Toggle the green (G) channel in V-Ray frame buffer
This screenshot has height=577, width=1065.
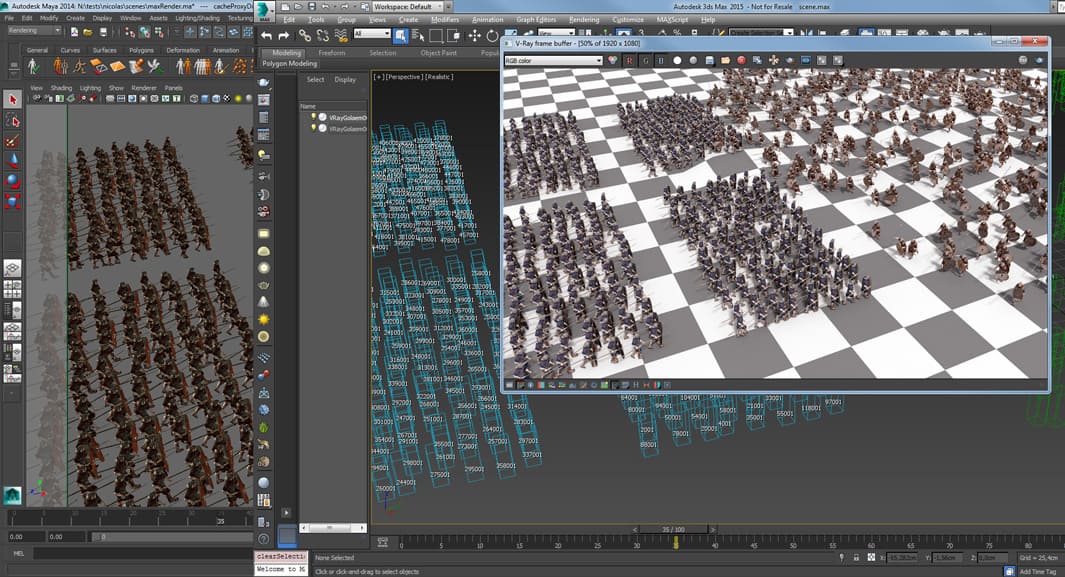645,58
